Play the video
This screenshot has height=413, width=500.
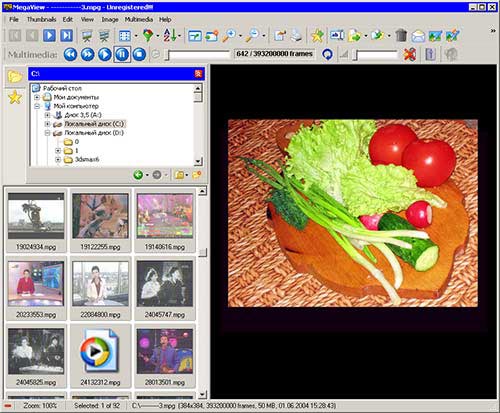point(105,54)
